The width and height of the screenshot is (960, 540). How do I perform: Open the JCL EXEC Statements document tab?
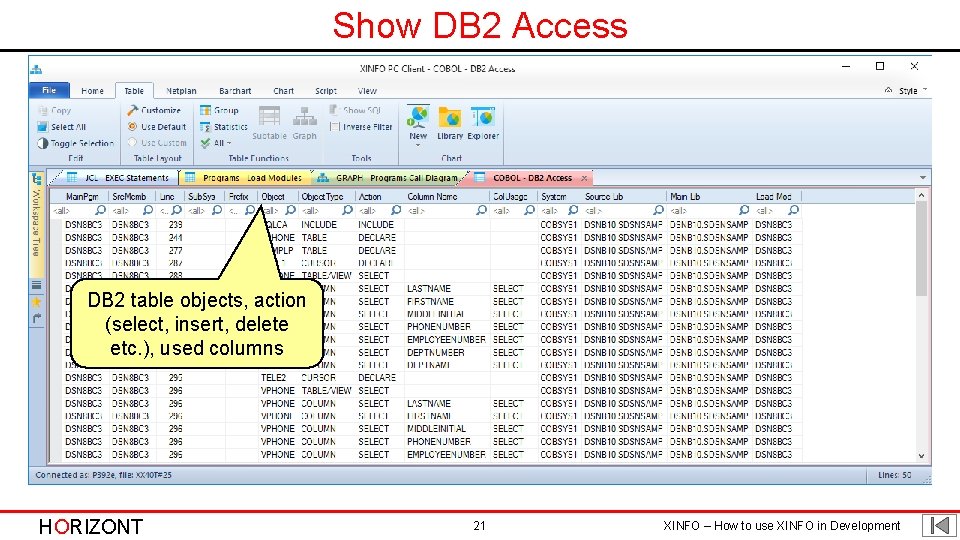pos(118,178)
